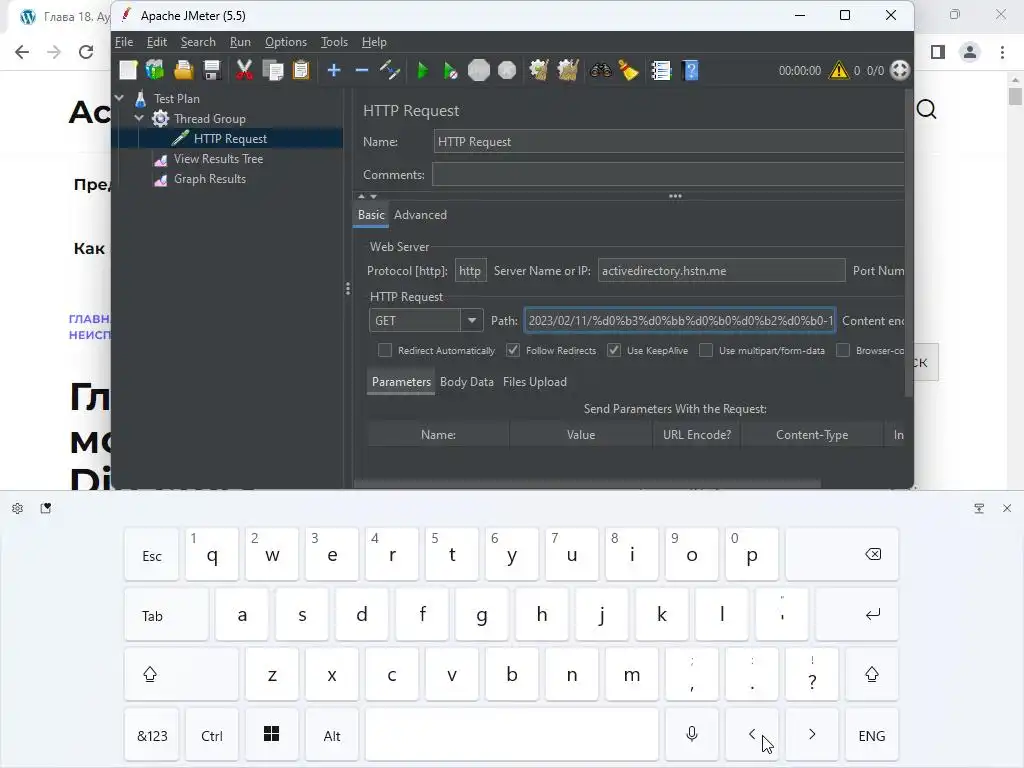This screenshot has width=1024, height=768.
Task: Select View Results Tree listener
Action: (218, 159)
